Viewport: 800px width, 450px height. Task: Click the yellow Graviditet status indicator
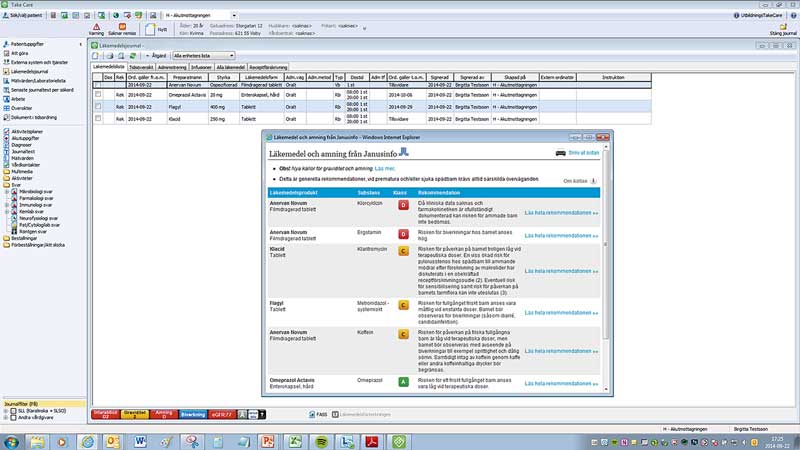pyautogui.click(x=135, y=413)
